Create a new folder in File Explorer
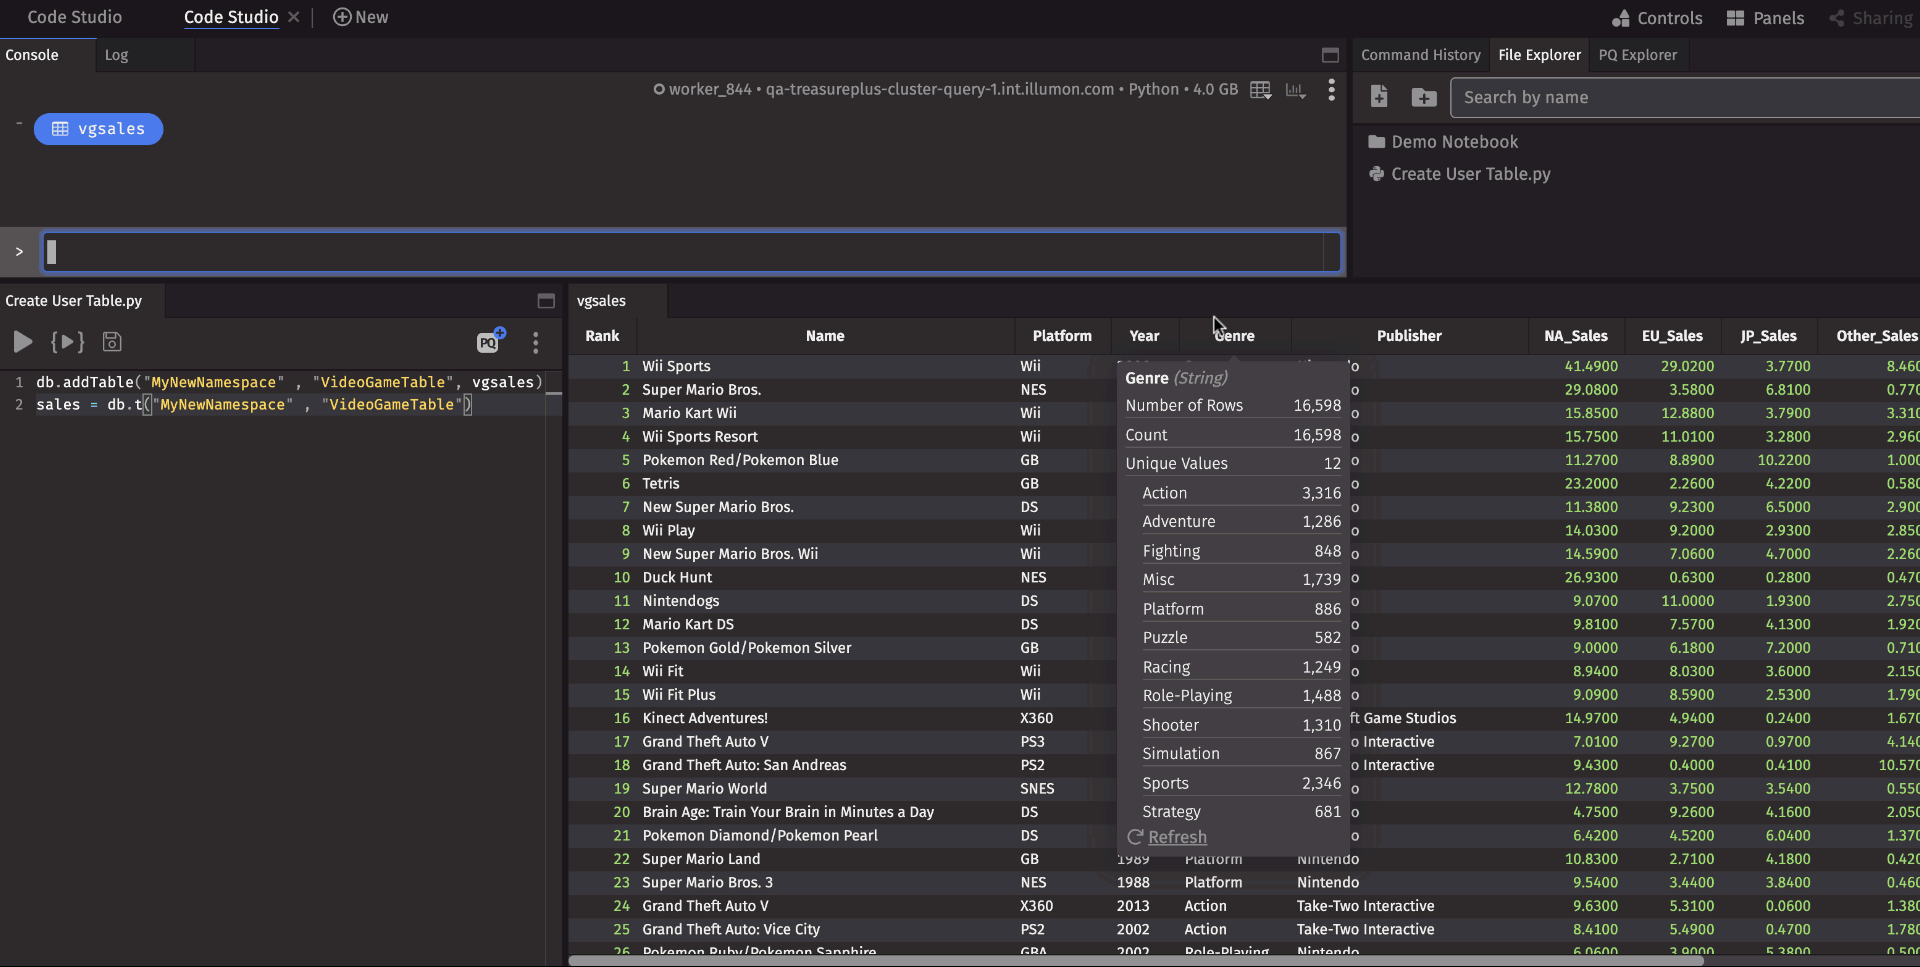This screenshot has height=967, width=1920. (1424, 97)
